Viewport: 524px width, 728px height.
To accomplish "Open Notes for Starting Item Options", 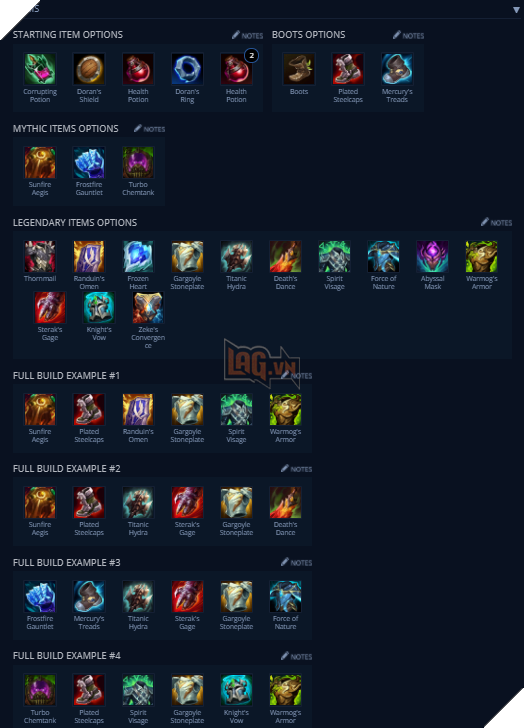I will click(247, 35).
